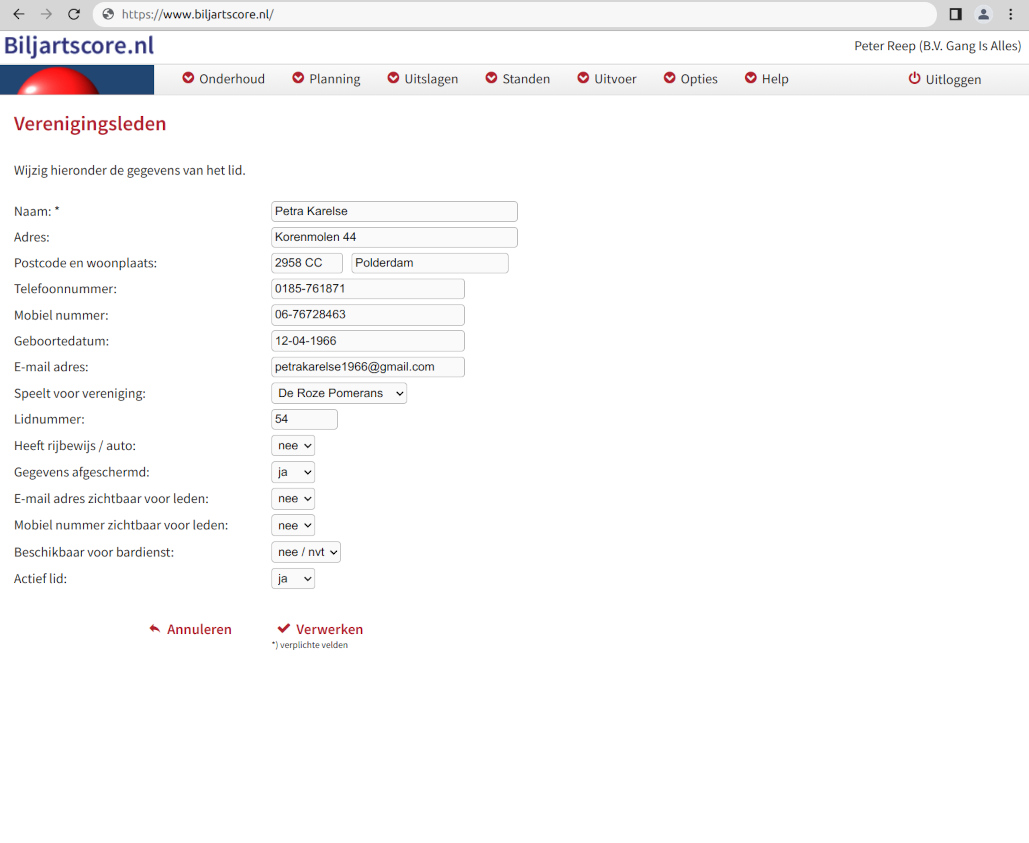Open the Chrome three-dot menu
The width and height of the screenshot is (1029, 843).
click(1011, 14)
